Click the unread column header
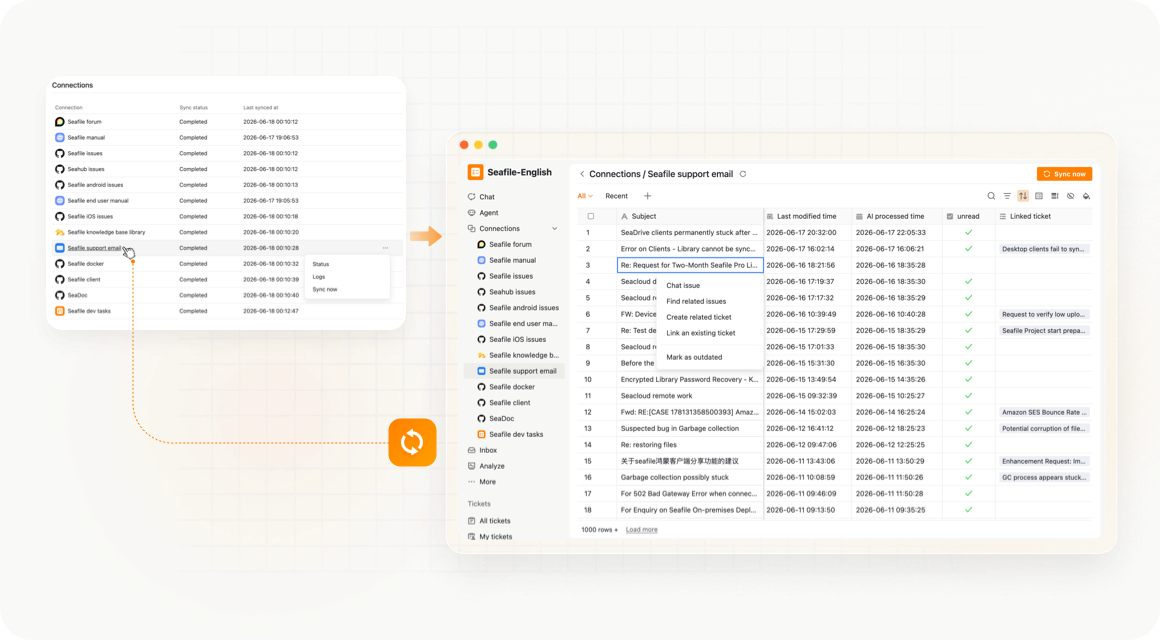The image size is (1160, 640). 968,217
